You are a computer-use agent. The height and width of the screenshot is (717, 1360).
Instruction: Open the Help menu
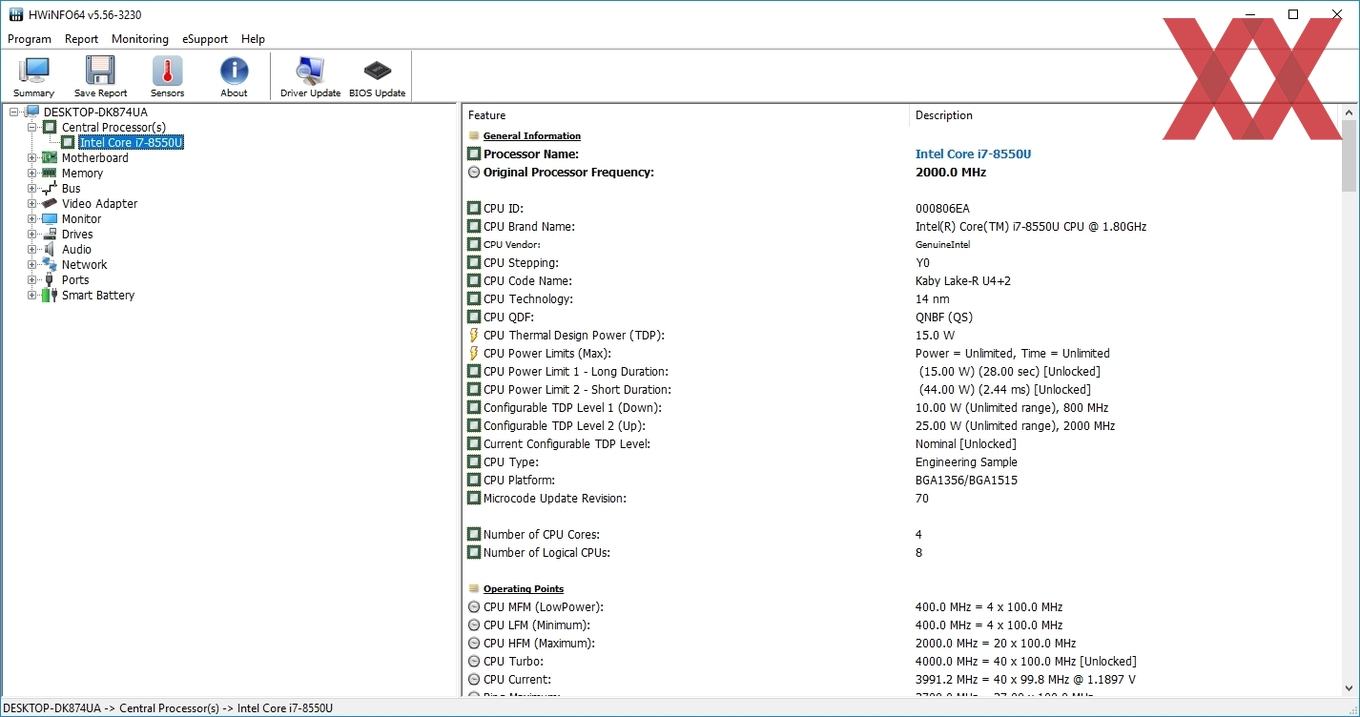tap(253, 39)
